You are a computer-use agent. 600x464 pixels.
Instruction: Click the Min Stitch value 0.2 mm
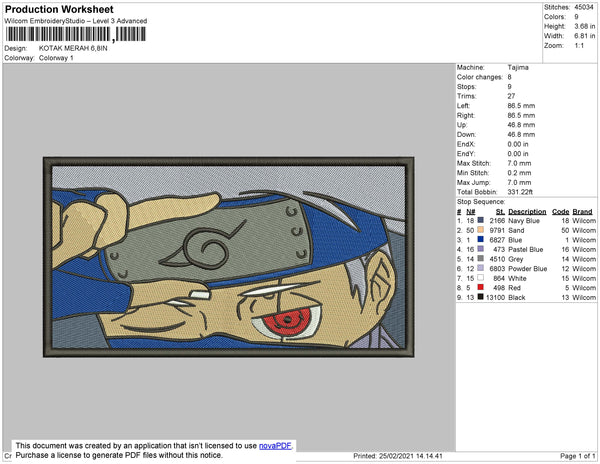[519, 173]
